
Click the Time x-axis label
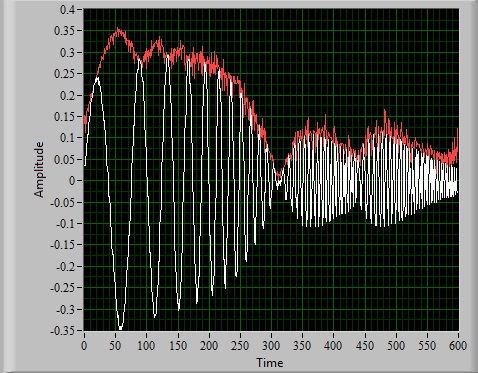pos(269,362)
